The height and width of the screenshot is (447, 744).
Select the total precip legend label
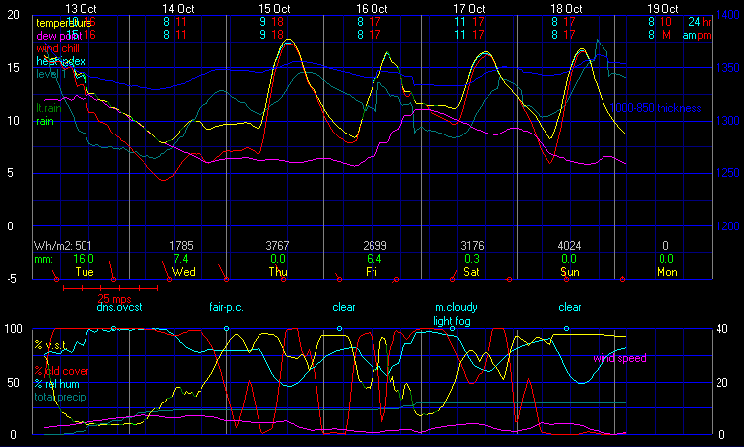(60, 397)
